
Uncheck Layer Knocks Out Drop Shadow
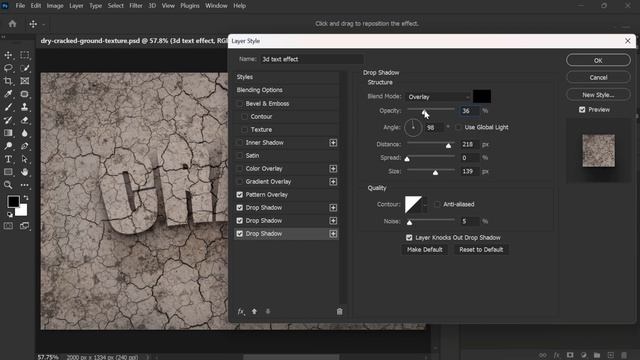tap(409, 238)
